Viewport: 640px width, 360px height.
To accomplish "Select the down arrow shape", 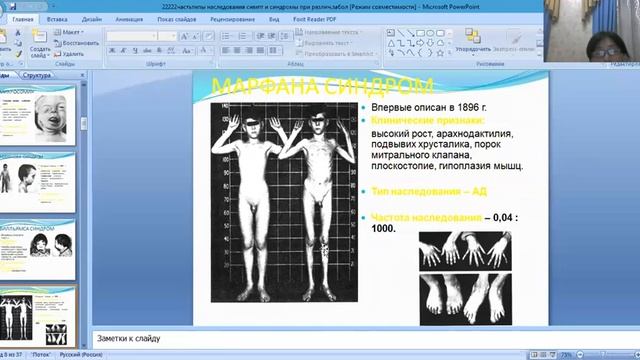I will (430, 43).
